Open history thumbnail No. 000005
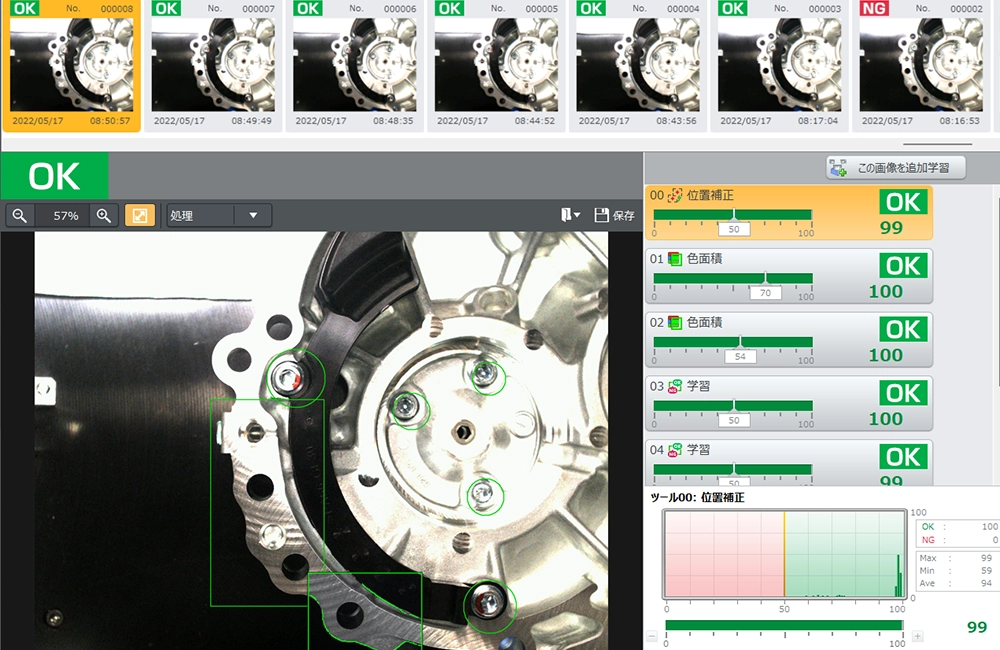The width and height of the screenshot is (1000, 650). point(497,65)
